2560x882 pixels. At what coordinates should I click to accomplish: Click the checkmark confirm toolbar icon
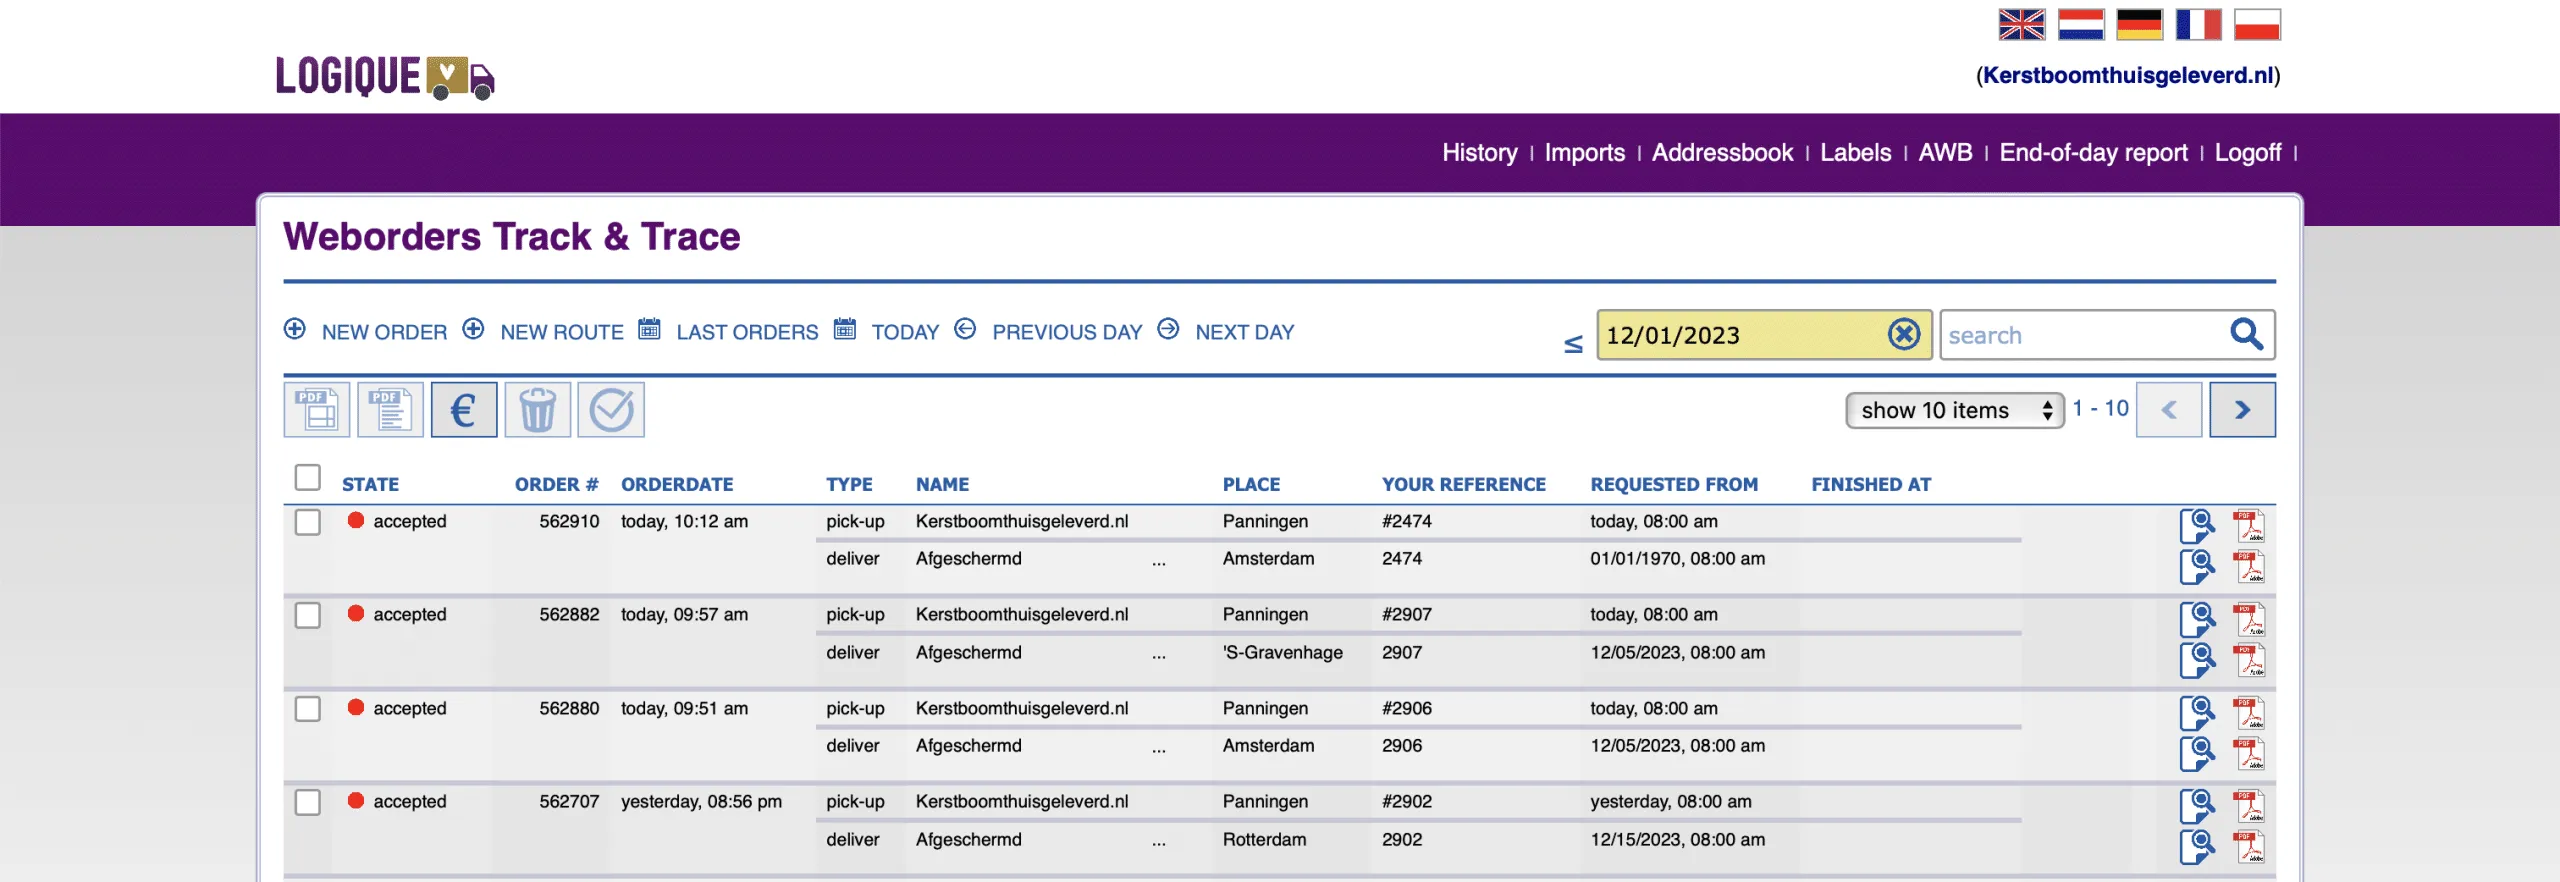(x=611, y=410)
